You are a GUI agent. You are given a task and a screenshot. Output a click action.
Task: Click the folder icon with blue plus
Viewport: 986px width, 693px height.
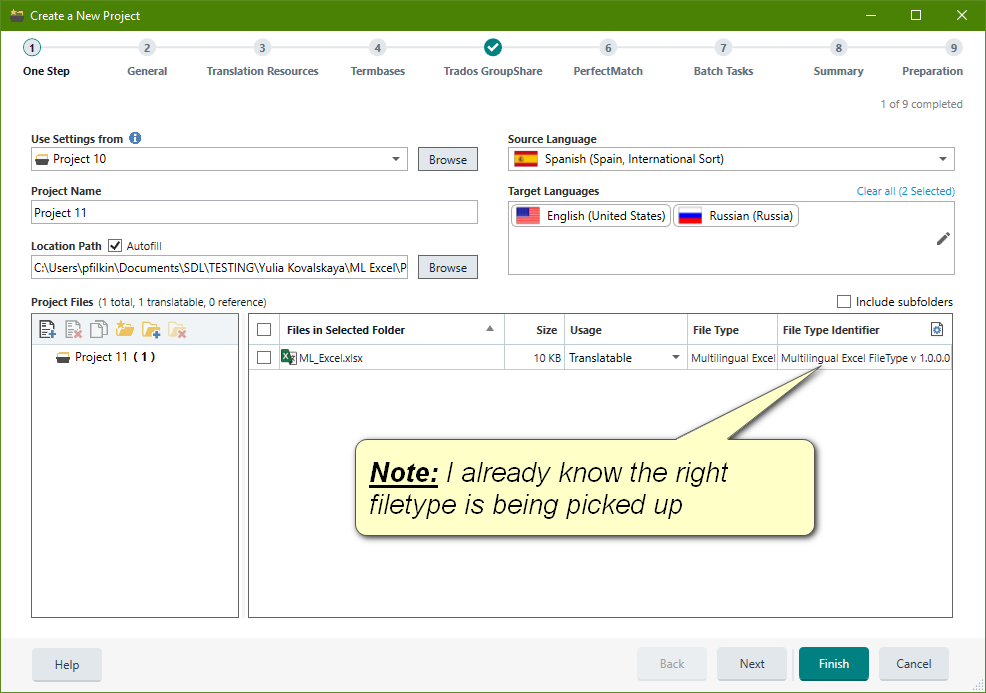(151, 329)
